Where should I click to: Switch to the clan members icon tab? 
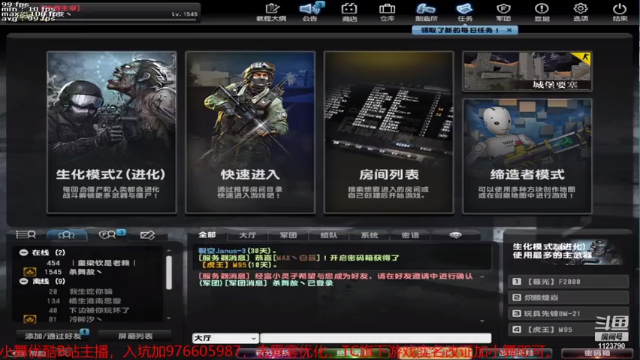pyautogui.click(x=108, y=235)
